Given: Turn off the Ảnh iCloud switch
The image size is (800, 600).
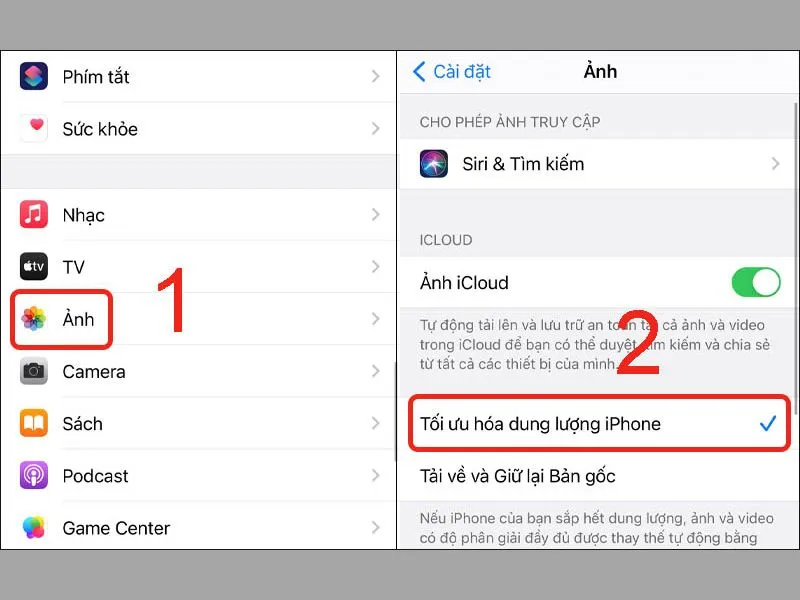Looking at the screenshot, I should tap(756, 282).
